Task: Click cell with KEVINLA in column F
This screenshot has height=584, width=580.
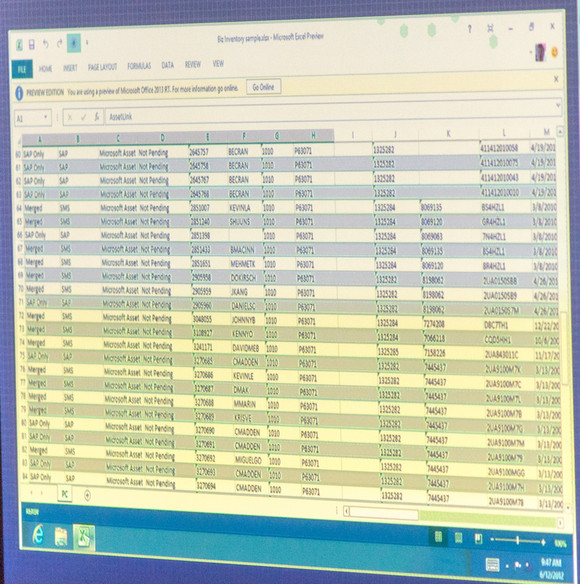Action: 245,208
